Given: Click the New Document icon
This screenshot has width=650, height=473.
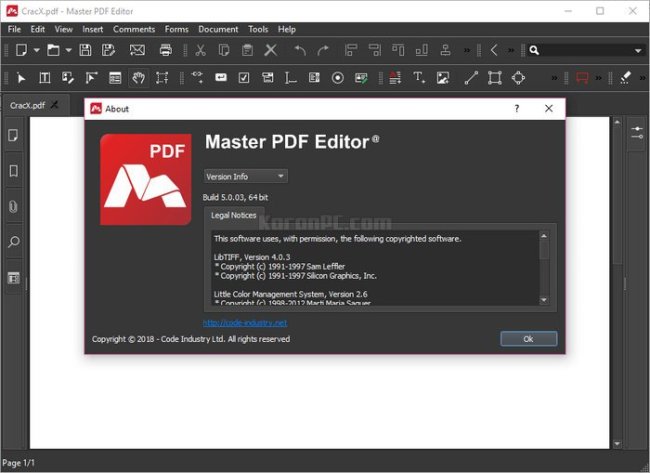Looking at the screenshot, I should pos(21,50).
